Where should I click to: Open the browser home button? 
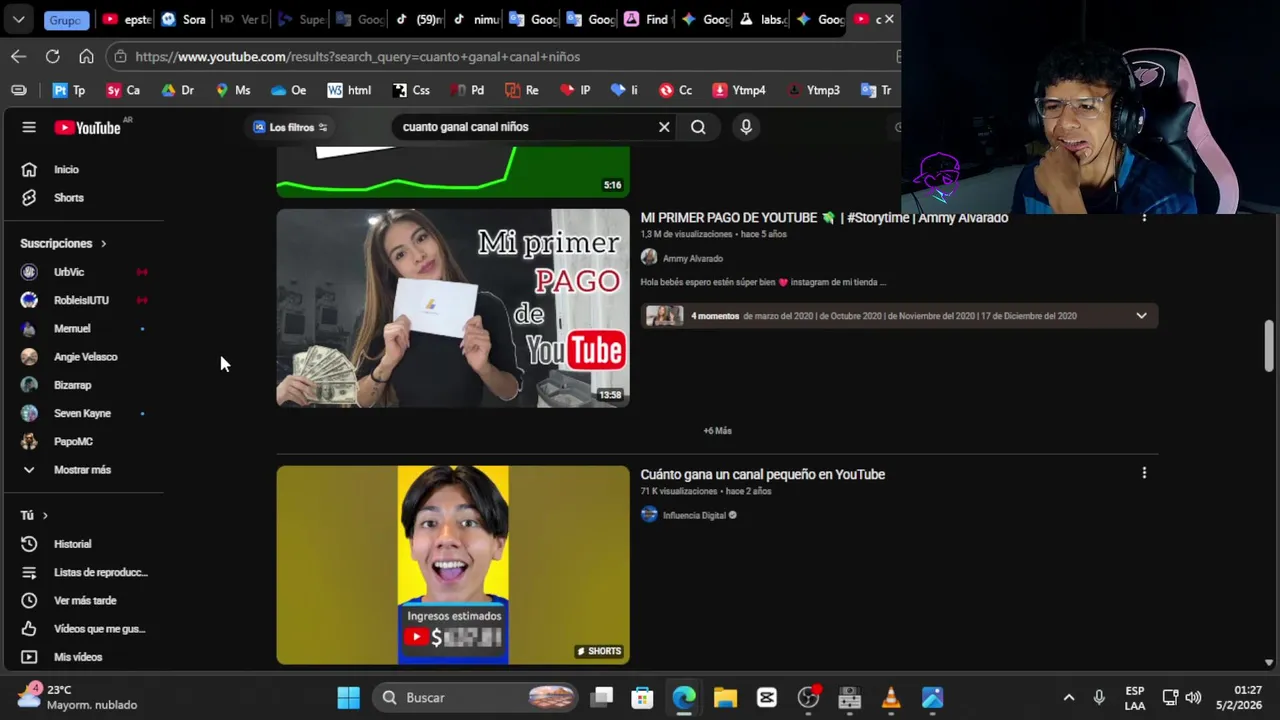tap(87, 57)
